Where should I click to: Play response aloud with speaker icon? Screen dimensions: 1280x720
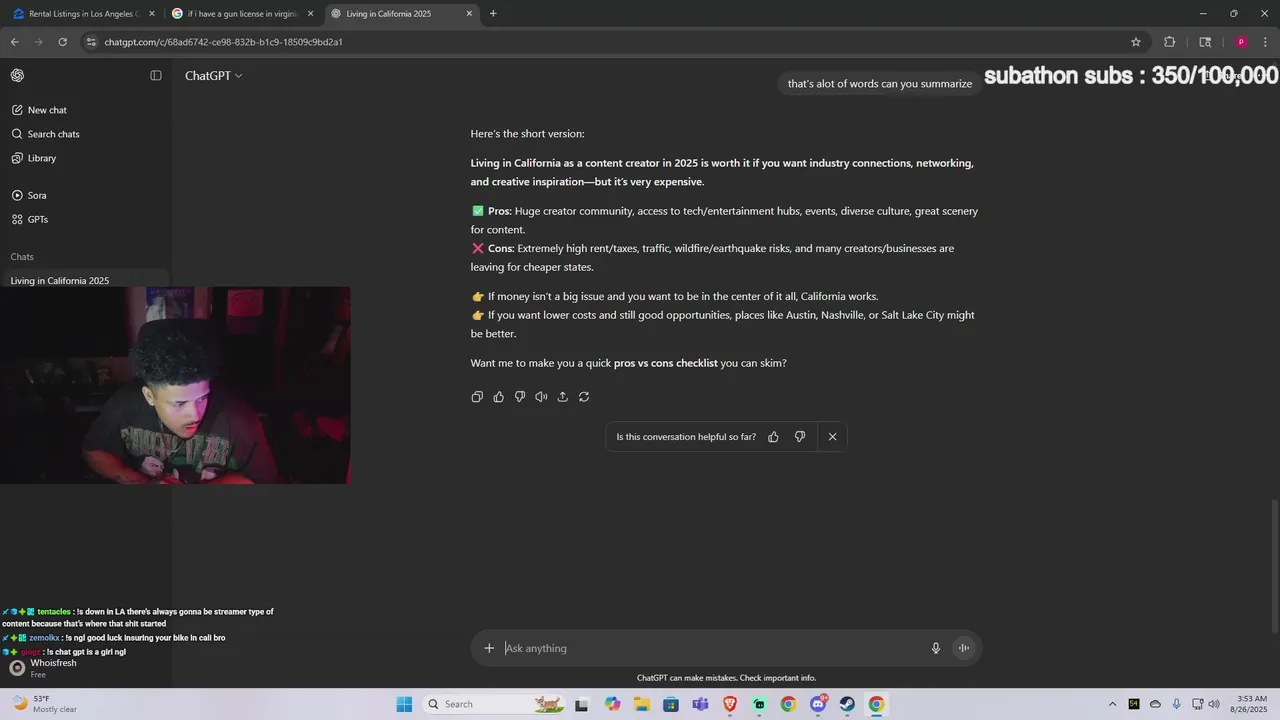coord(541,397)
